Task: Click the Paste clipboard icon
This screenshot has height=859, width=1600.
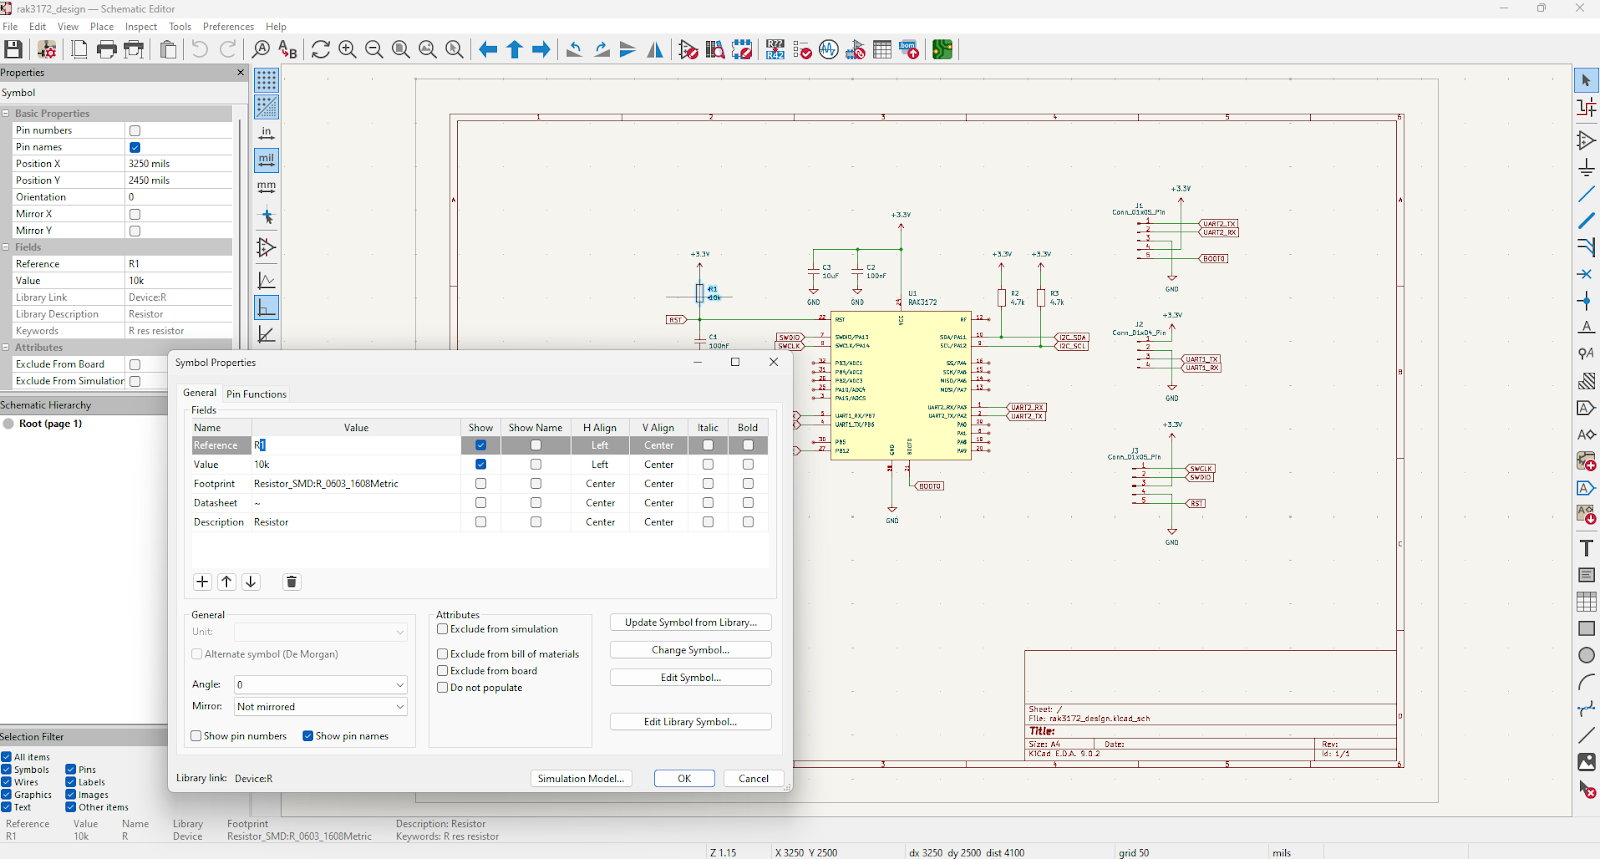Action: point(168,49)
